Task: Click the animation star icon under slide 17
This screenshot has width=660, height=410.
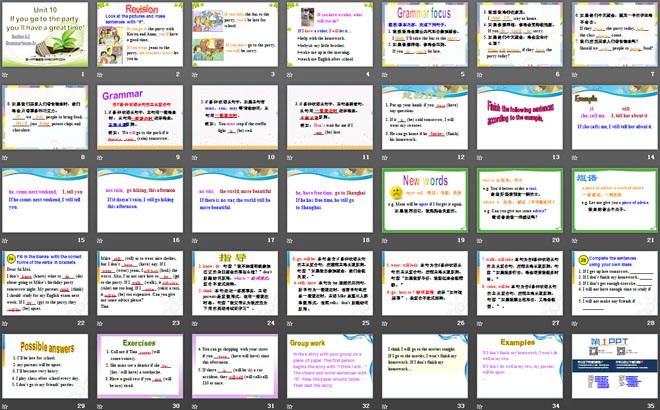Action: tap(195, 240)
